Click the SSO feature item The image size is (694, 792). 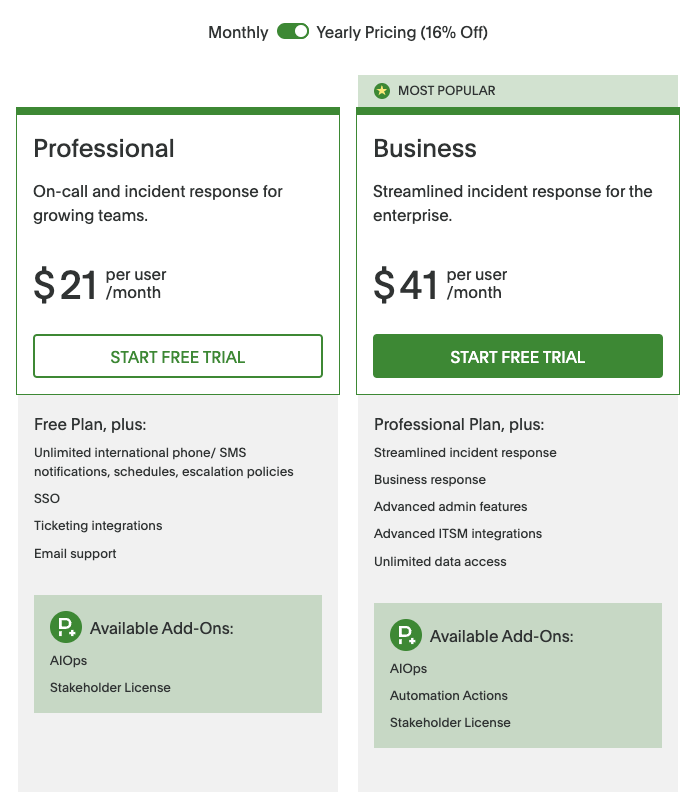coord(47,499)
